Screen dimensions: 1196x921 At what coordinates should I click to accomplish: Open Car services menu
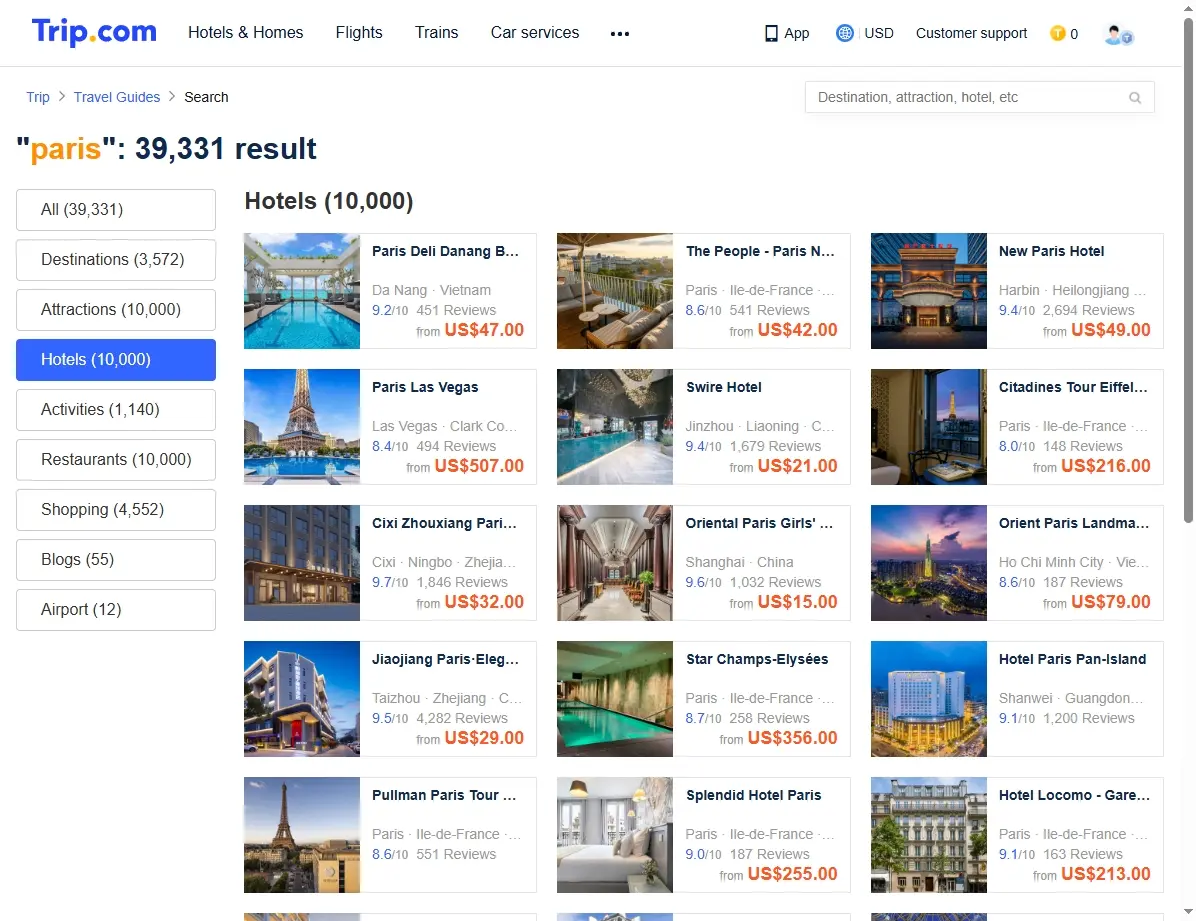click(535, 32)
